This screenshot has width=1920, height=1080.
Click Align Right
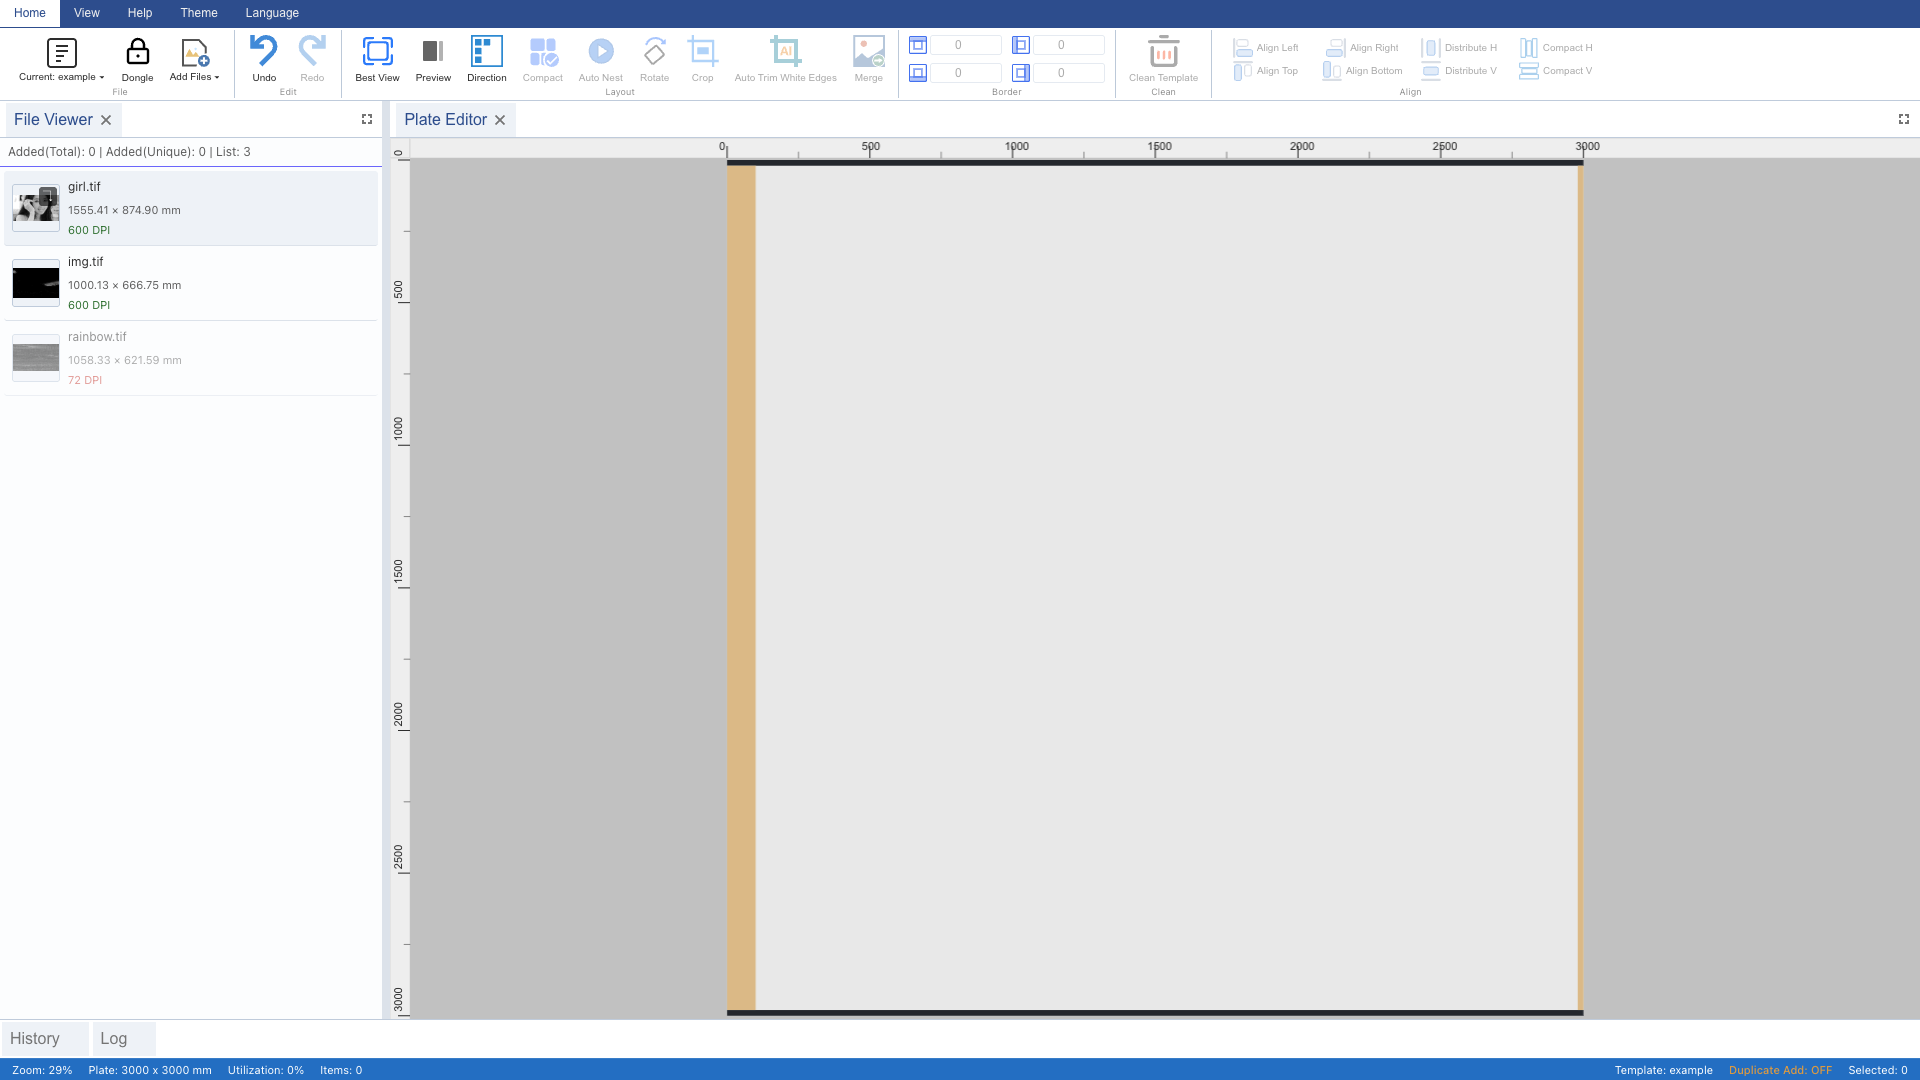tap(1362, 48)
